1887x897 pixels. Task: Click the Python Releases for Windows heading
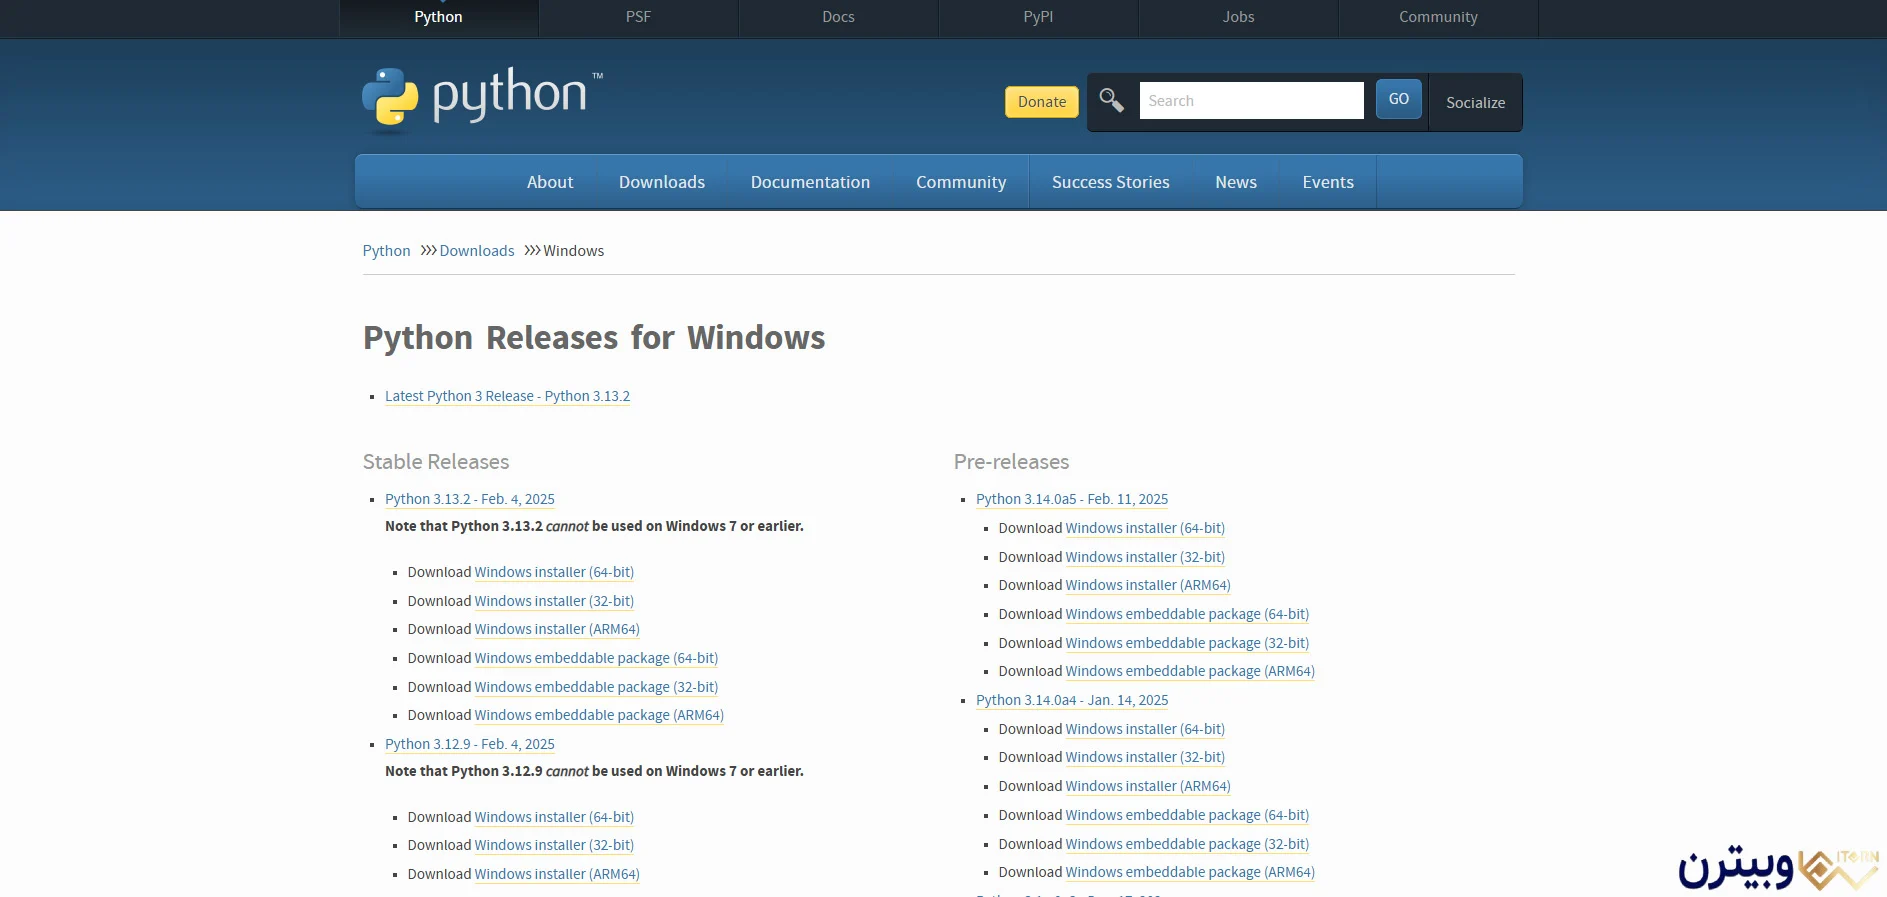coord(594,338)
